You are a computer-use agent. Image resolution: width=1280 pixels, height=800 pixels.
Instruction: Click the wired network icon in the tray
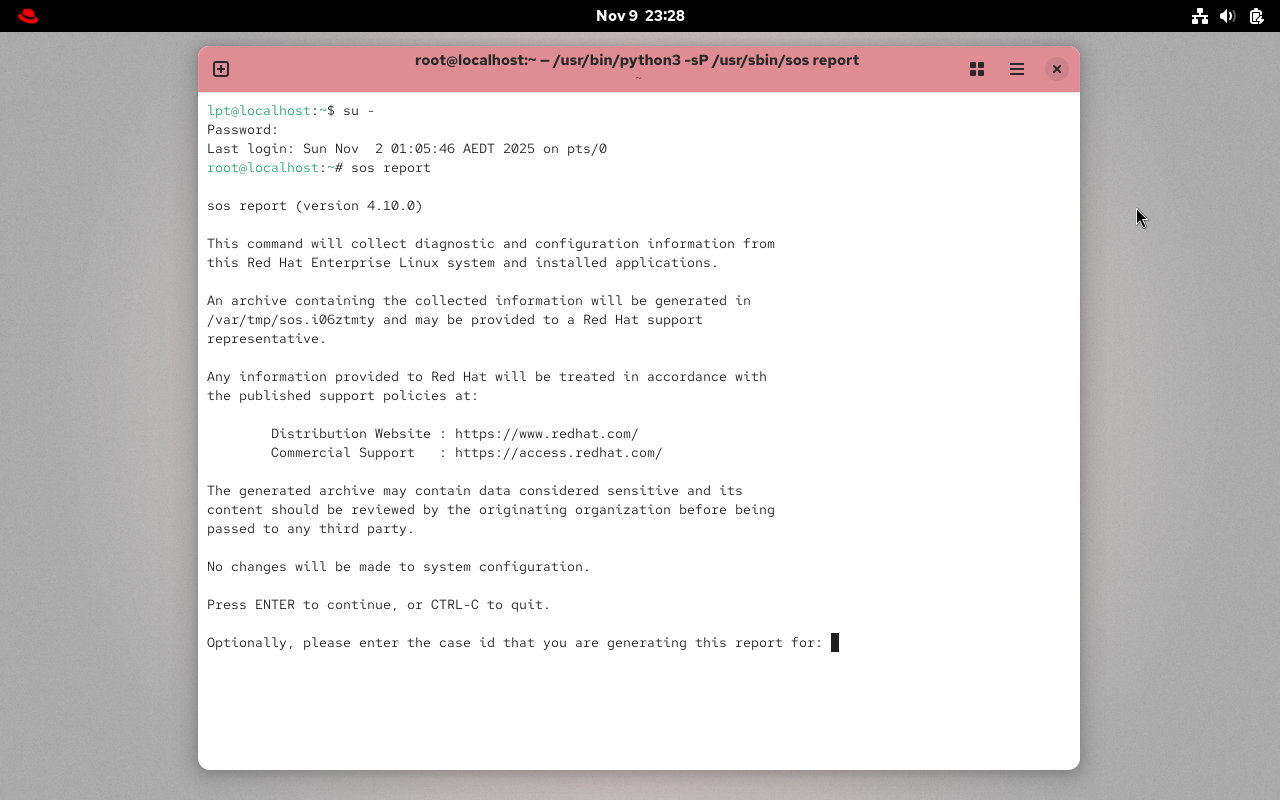point(1199,16)
